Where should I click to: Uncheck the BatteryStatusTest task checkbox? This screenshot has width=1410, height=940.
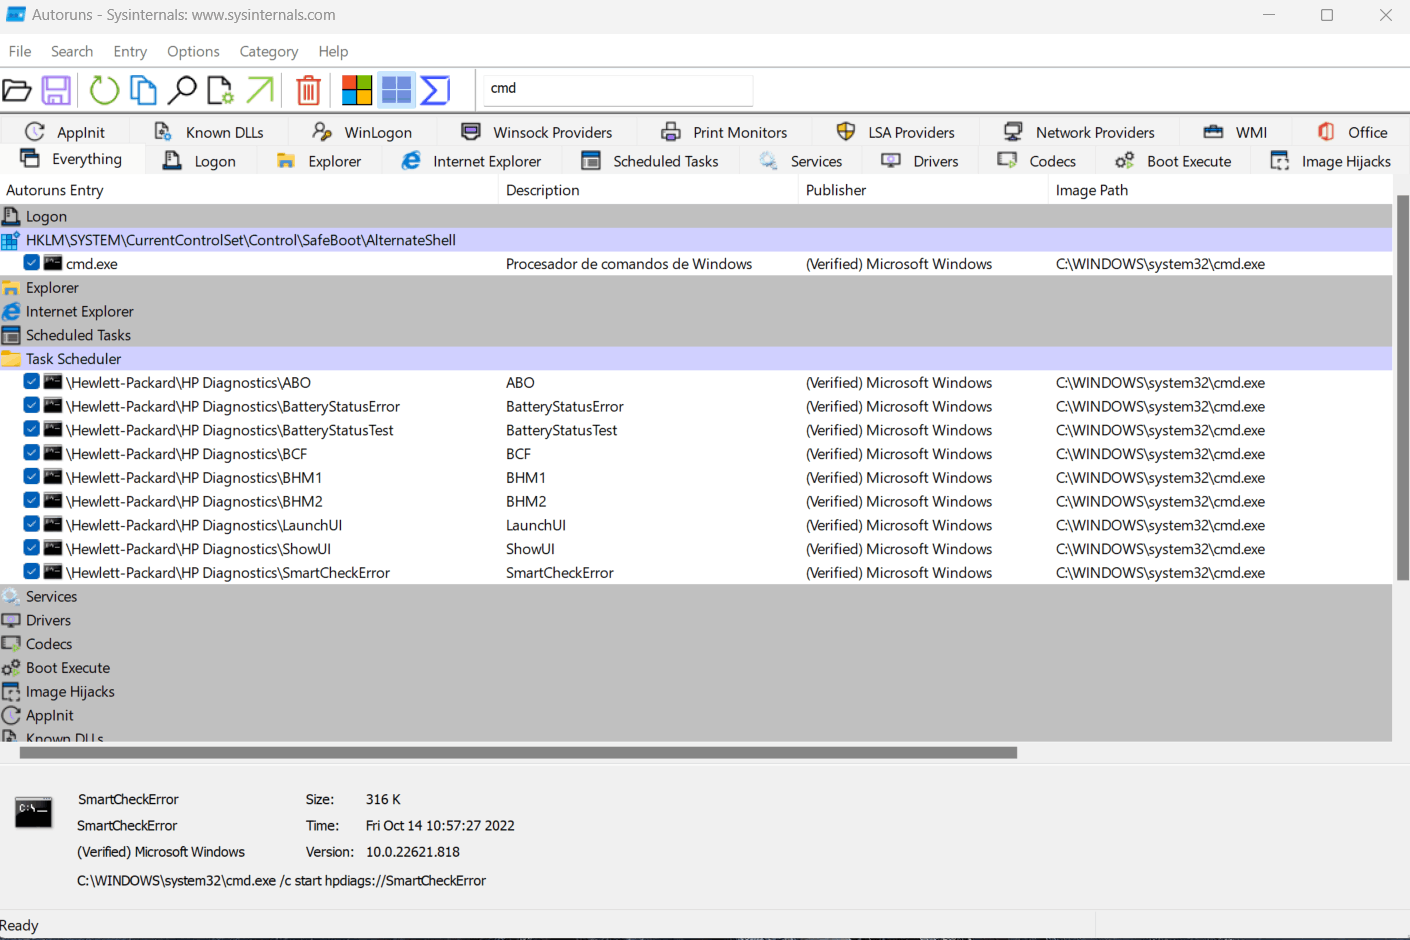click(32, 430)
